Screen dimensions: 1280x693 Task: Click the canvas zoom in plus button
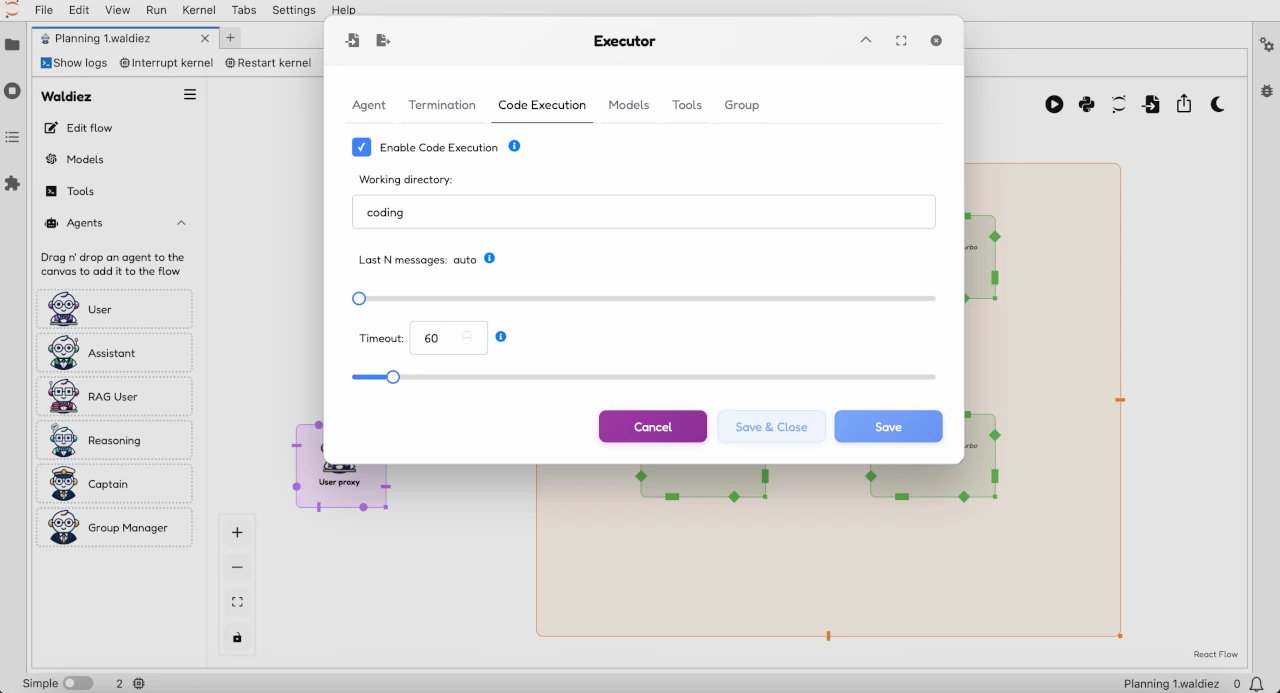237,533
